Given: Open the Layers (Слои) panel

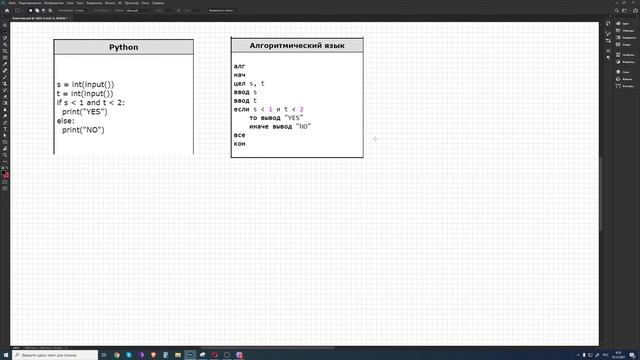Looking at the screenshot, I should pos(623,72).
